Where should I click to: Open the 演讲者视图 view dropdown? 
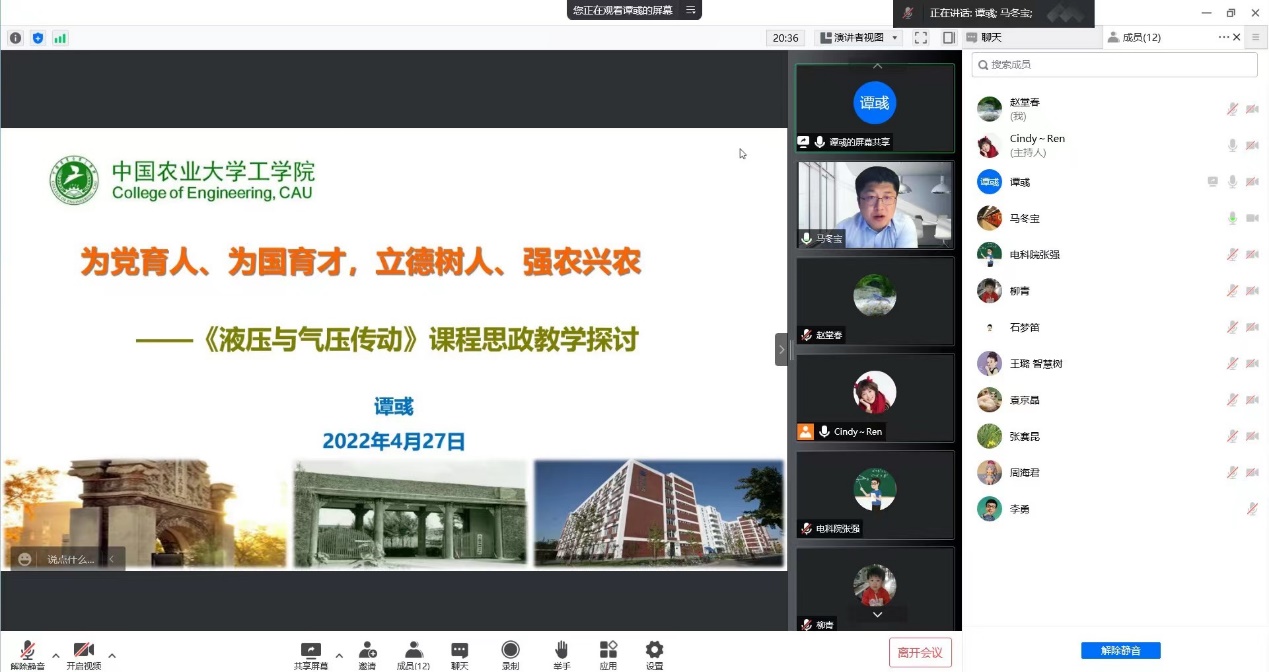click(859, 38)
